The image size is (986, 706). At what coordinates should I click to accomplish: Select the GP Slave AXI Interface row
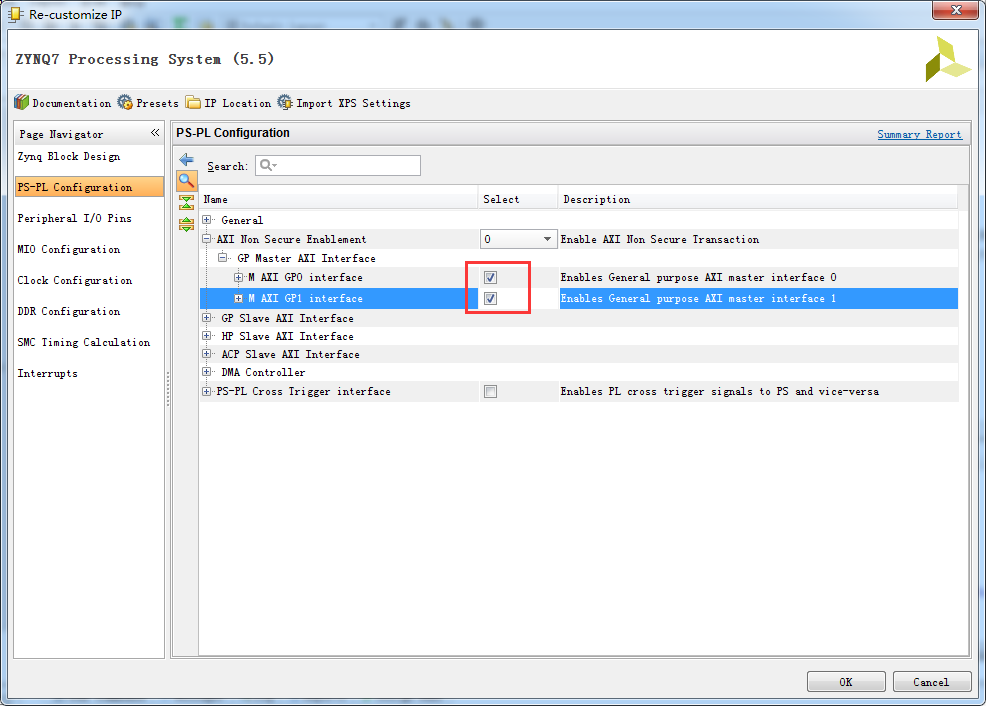(x=579, y=318)
